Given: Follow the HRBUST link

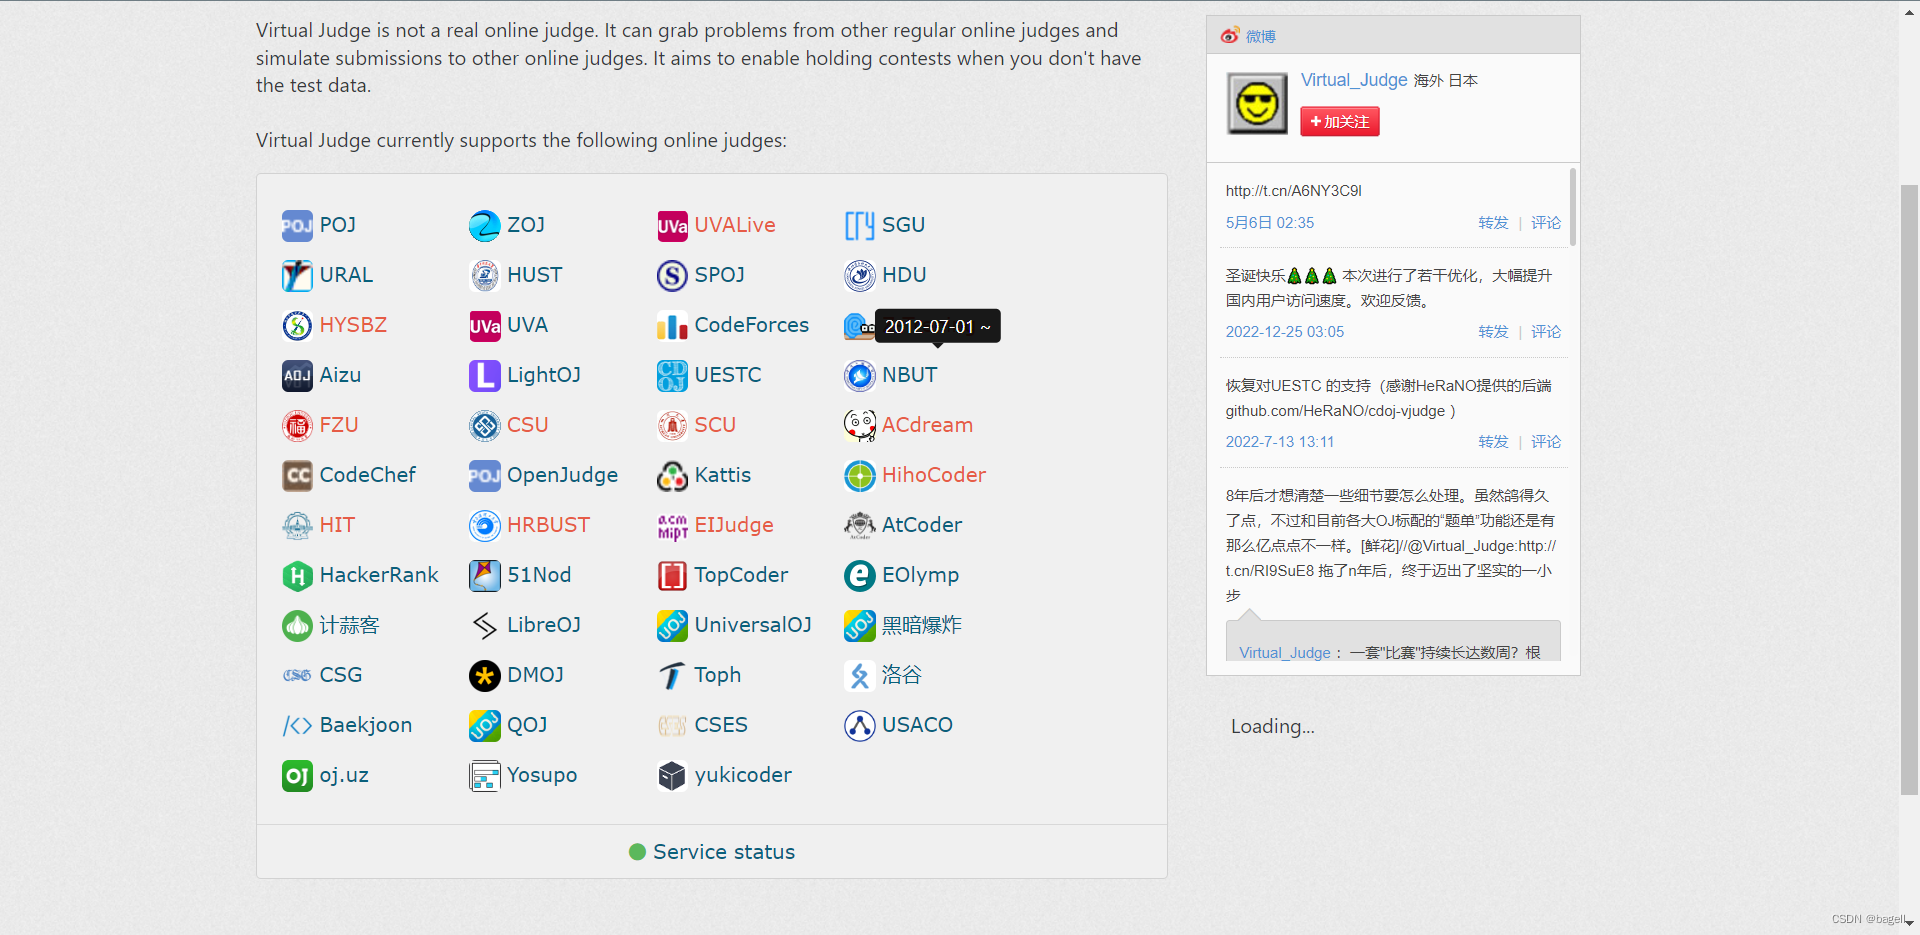Looking at the screenshot, I should tap(548, 525).
